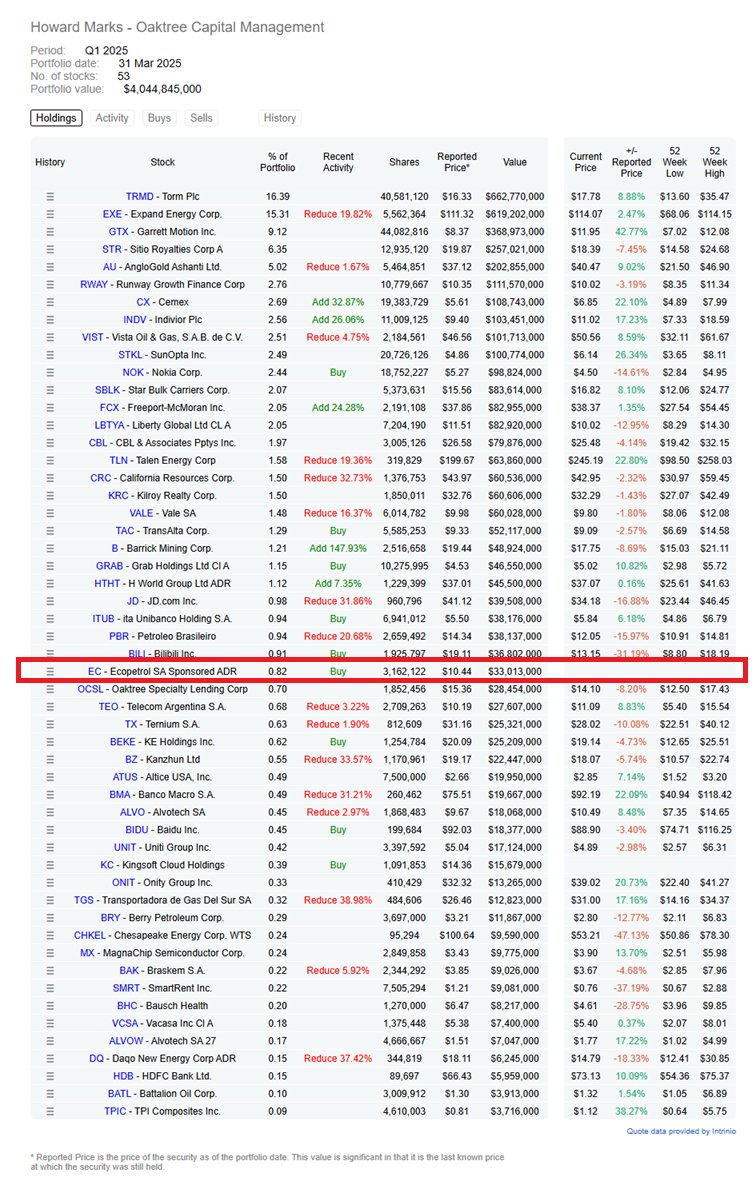
Task: Open the EC Ecopetrol ticker link
Action: (94, 671)
